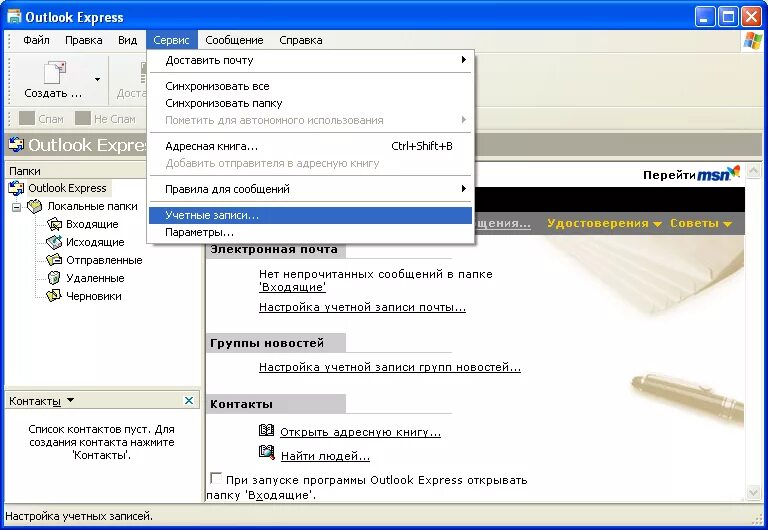
Task: Open the Вид menu
Action: [127, 40]
